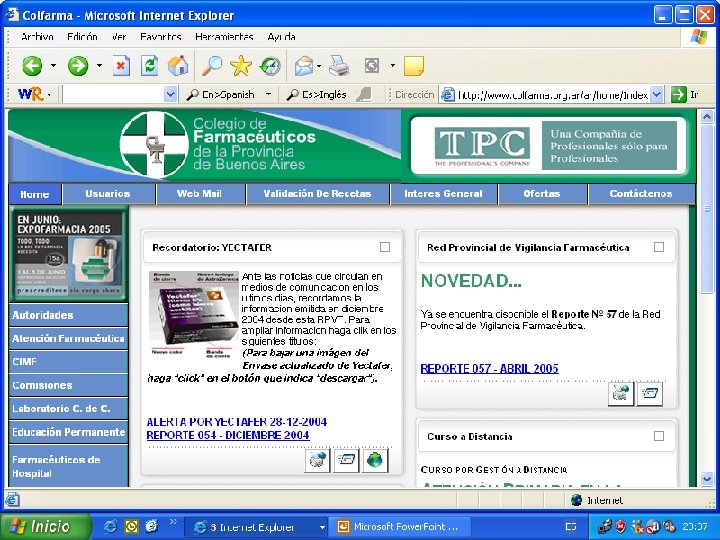
Task: Click the En>Spanish translate button
Action: [221, 95]
